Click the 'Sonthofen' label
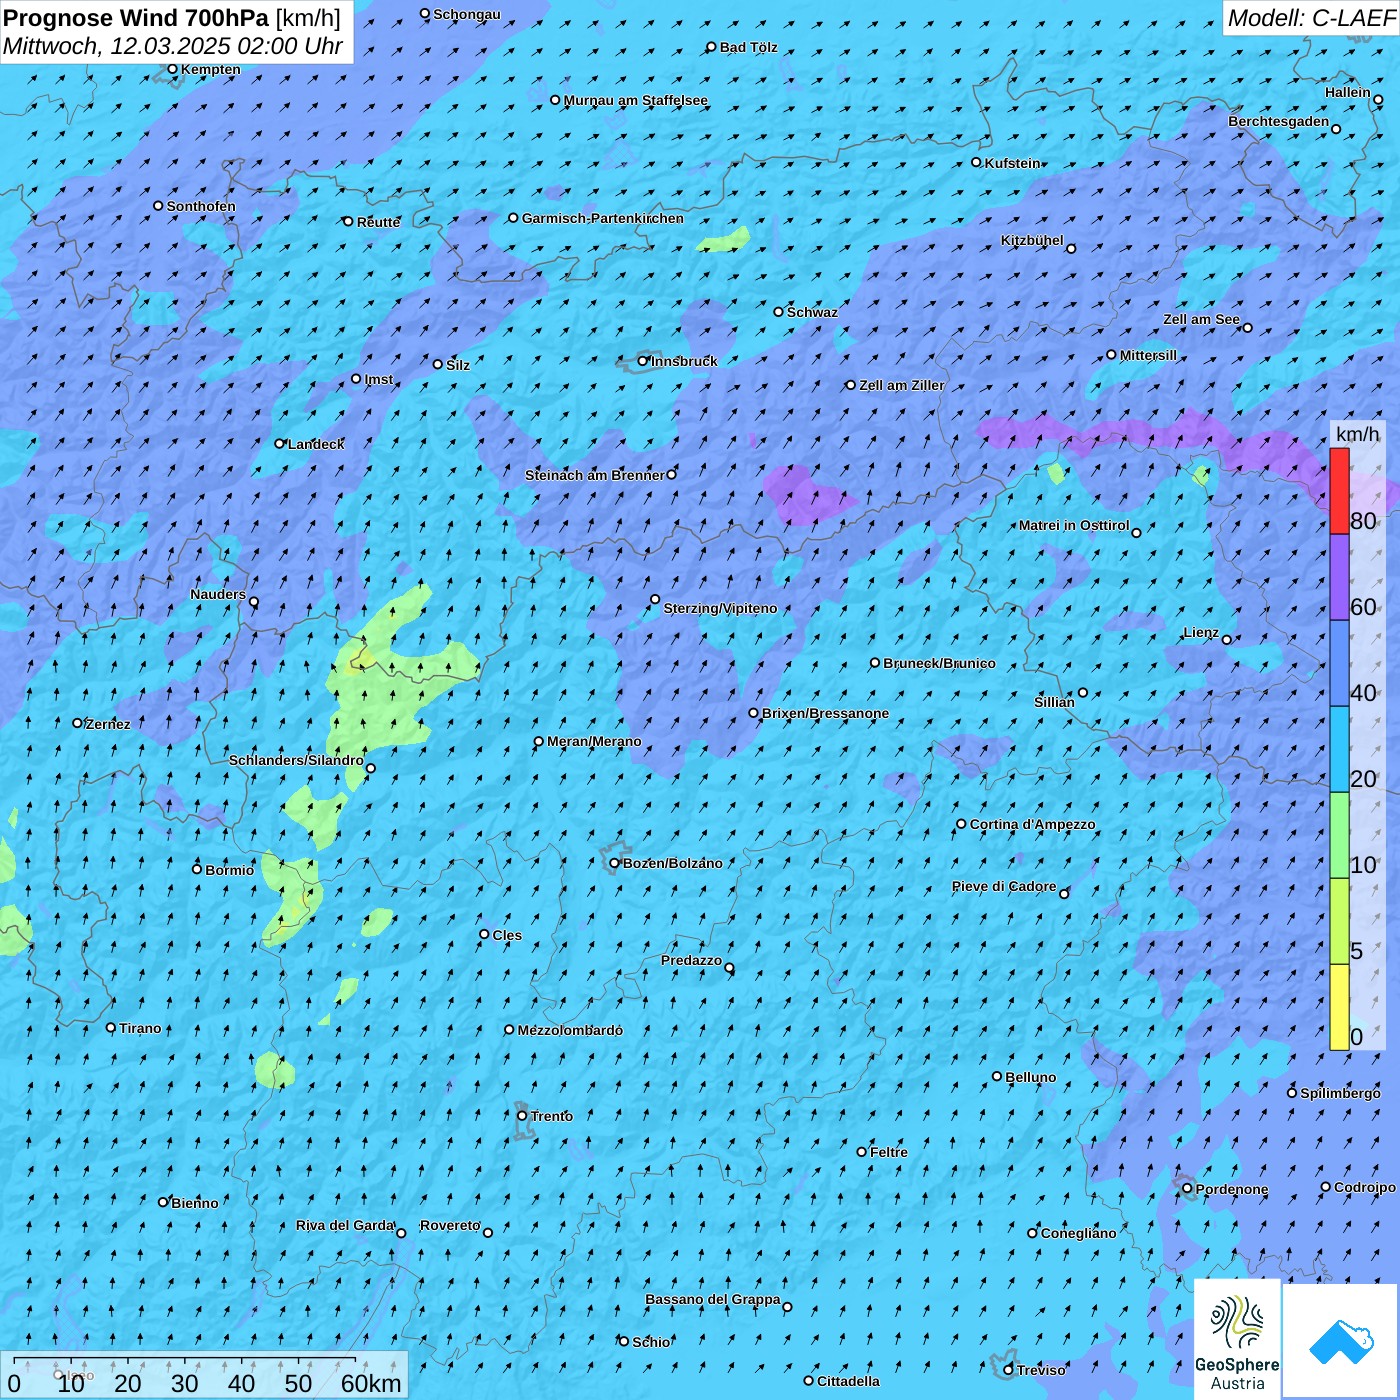1400x1400 pixels. coord(201,206)
